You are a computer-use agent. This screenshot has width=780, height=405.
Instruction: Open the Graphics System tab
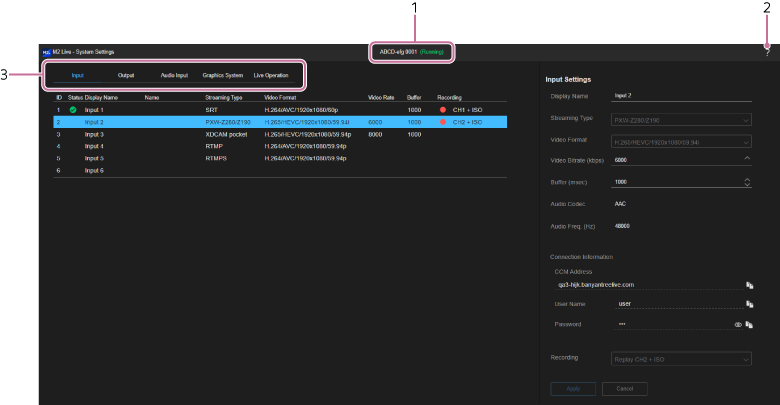point(223,76)
